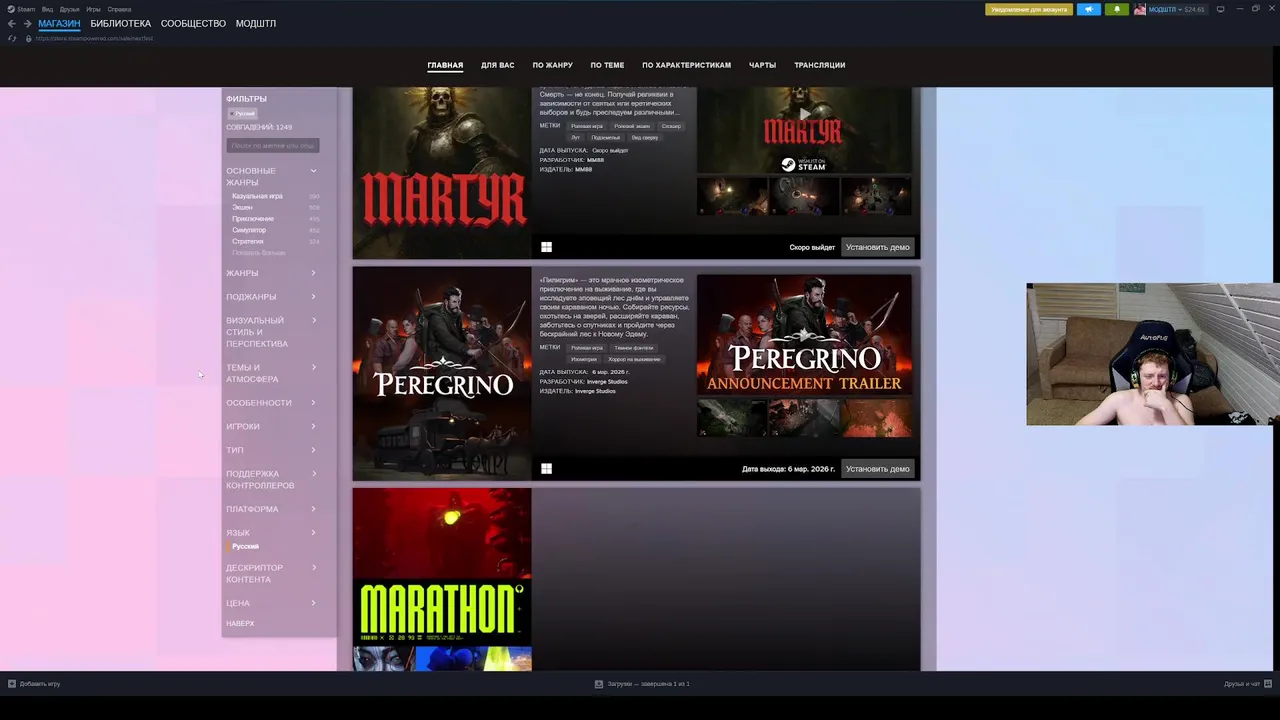Screen dimensions: 1280x720
Task: Click Добавить игру at the bottom left
Action: [40, 684]
